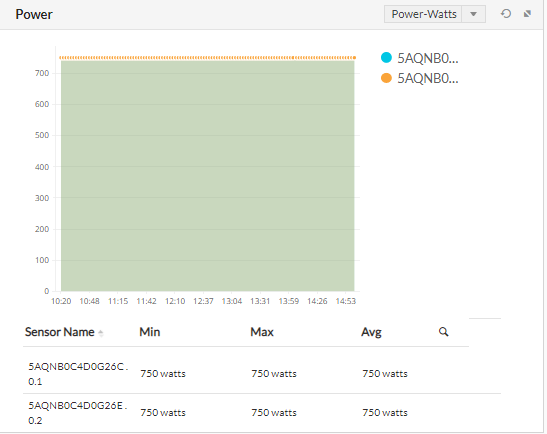This screenshot has height=434, width=547.
Task: Click the 14:53 time axis label
Action: click(x=346, y=301)
